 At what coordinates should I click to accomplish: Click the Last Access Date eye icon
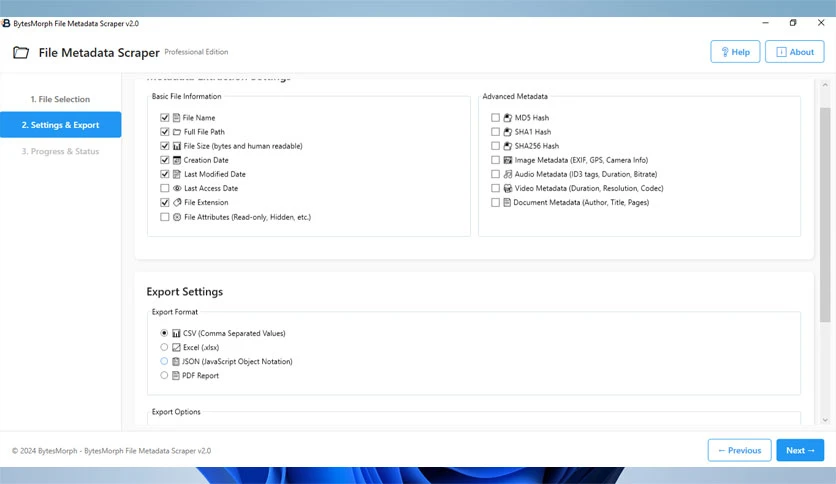point(177,188)
